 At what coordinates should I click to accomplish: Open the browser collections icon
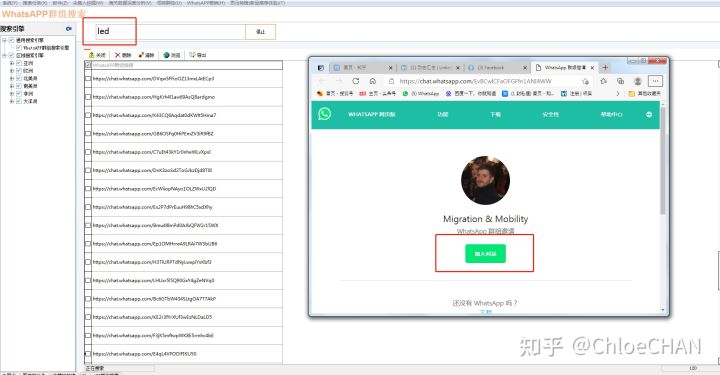(x=620, y=81)
